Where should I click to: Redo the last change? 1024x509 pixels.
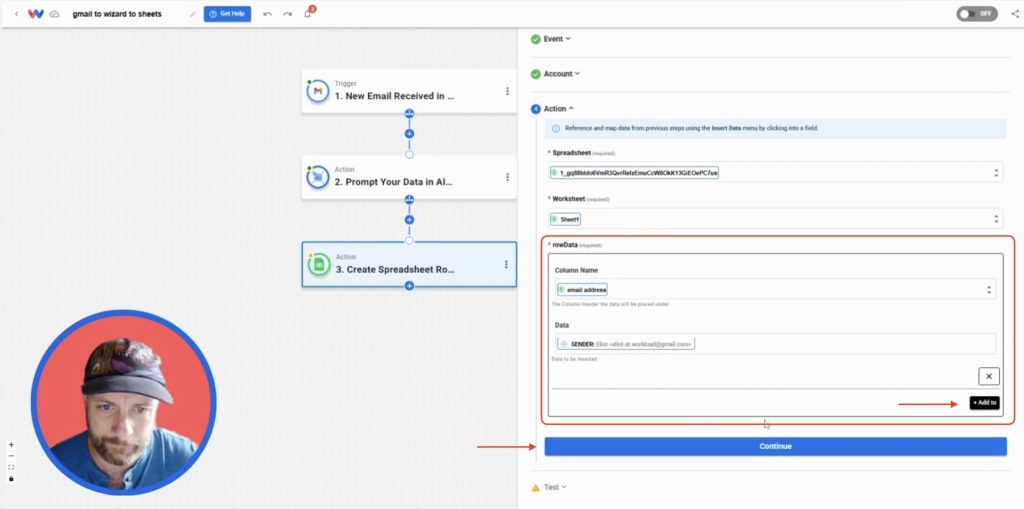point(287,14)
